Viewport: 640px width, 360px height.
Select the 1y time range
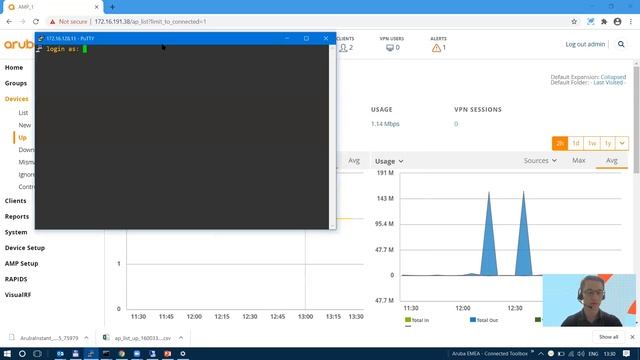pyautogui.click(x=607, y=143)
